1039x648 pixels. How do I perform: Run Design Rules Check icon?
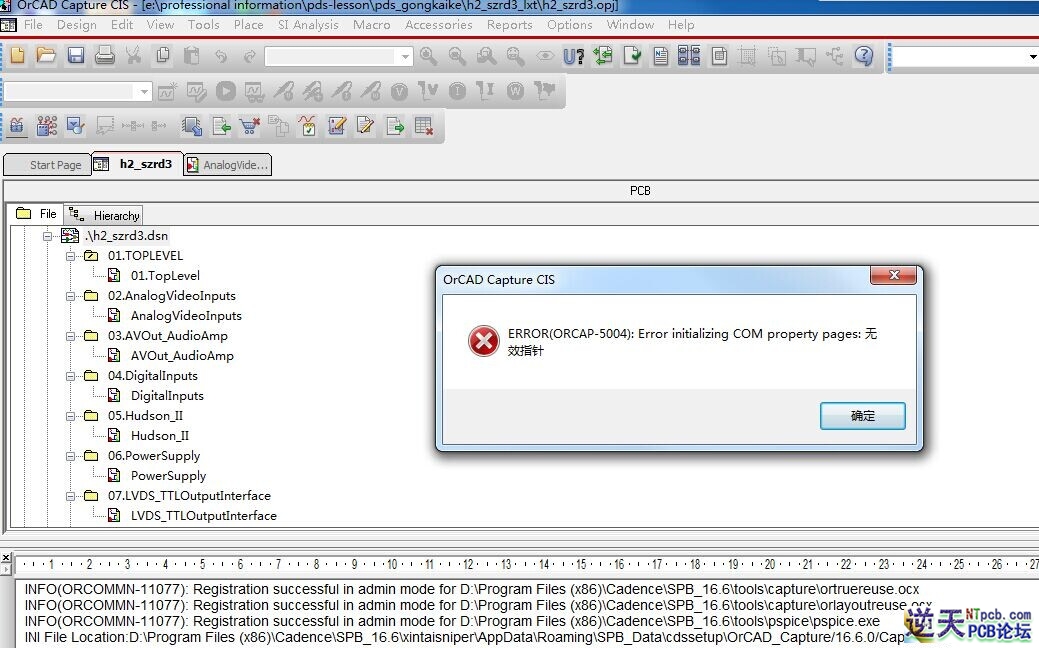click(632, 56)
